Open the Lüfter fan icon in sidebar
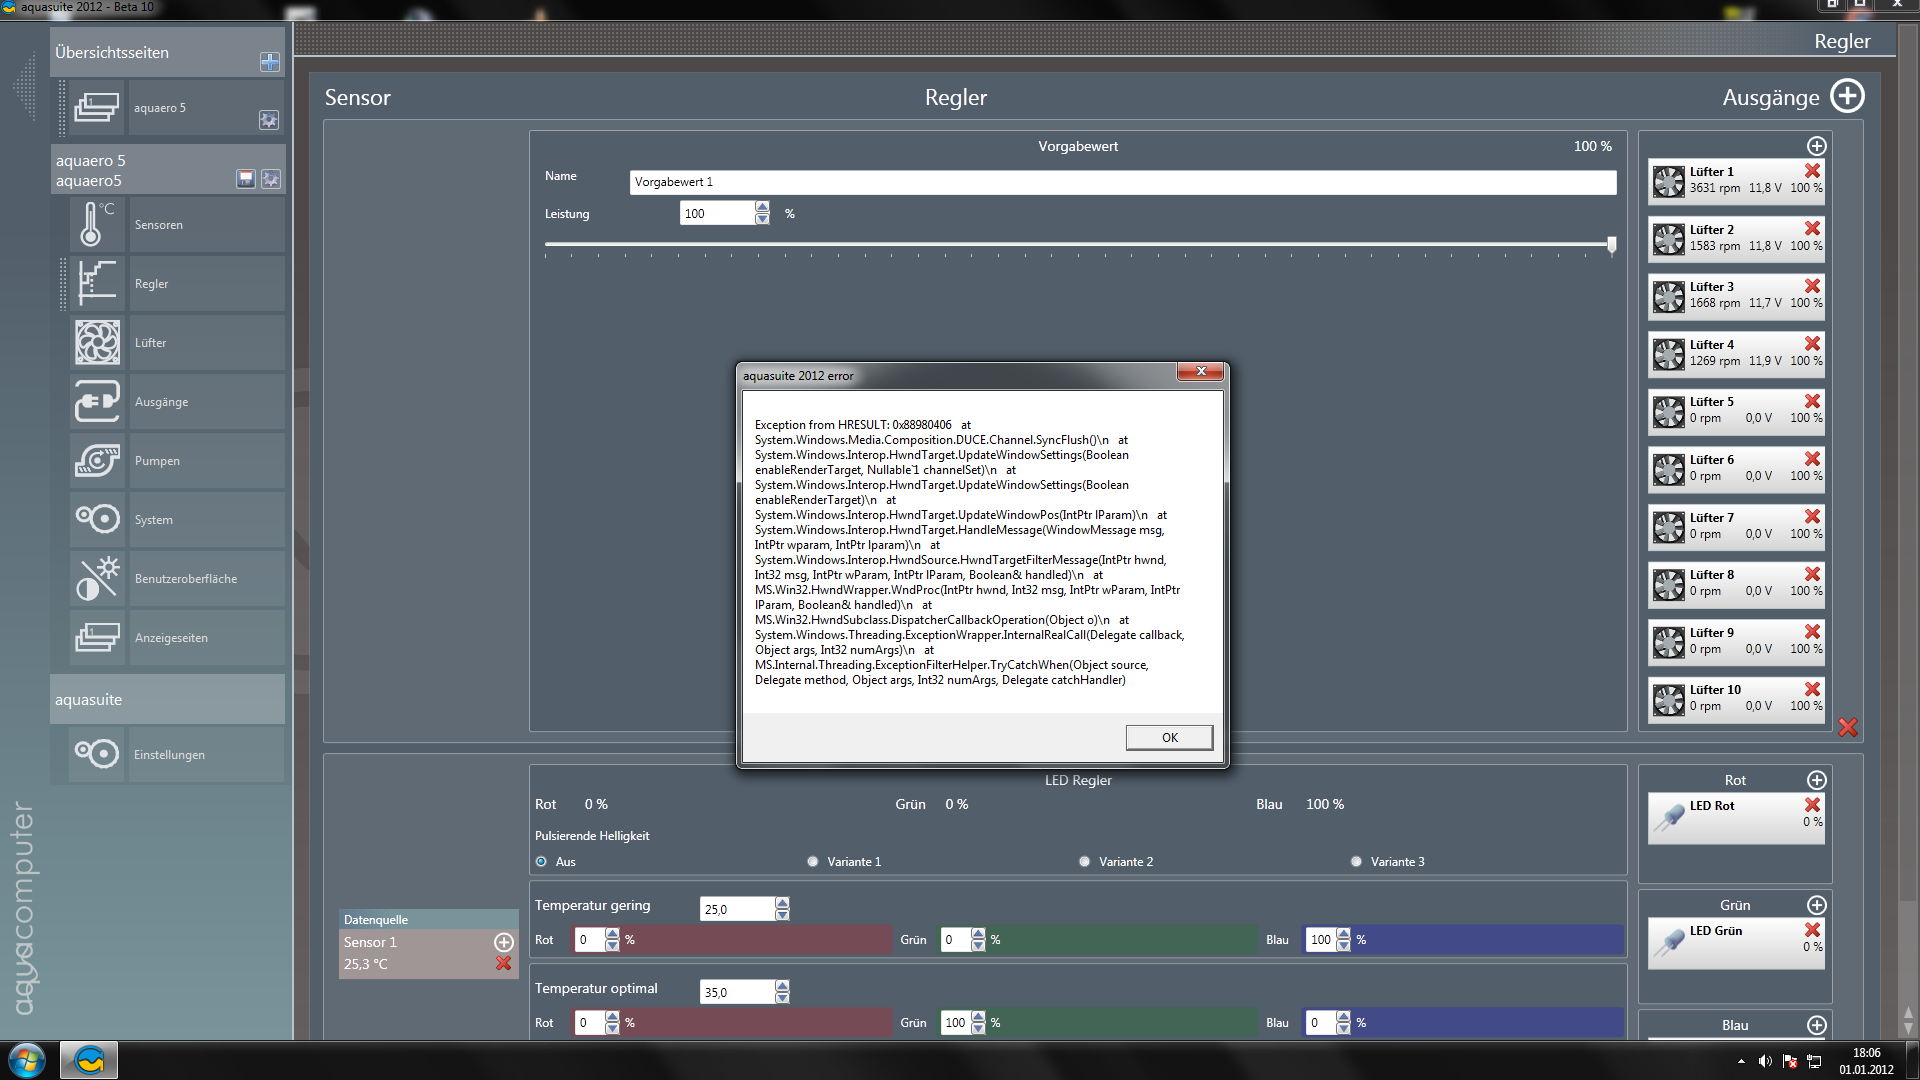The height and width of the screenshot is (1080, 1920). [96, 343]
